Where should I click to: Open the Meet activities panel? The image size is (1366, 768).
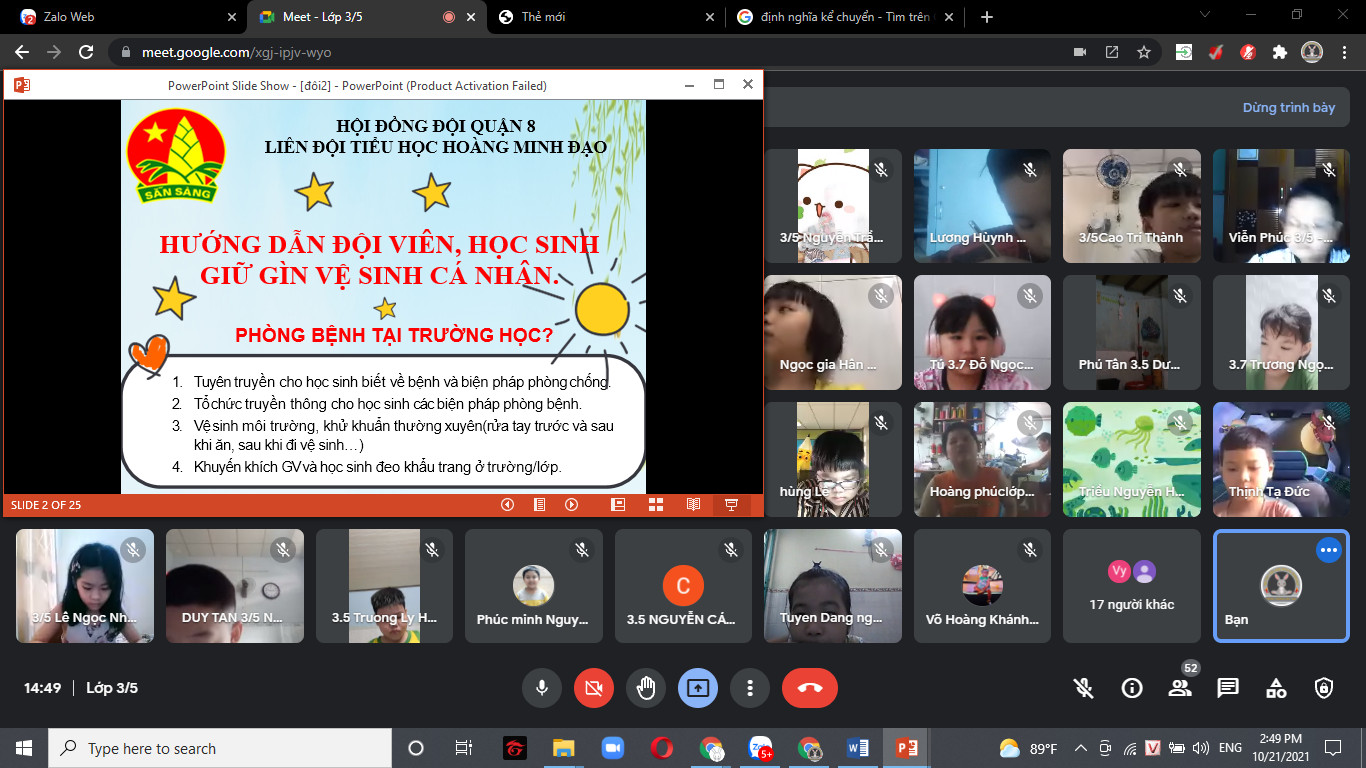point(1276,688)
